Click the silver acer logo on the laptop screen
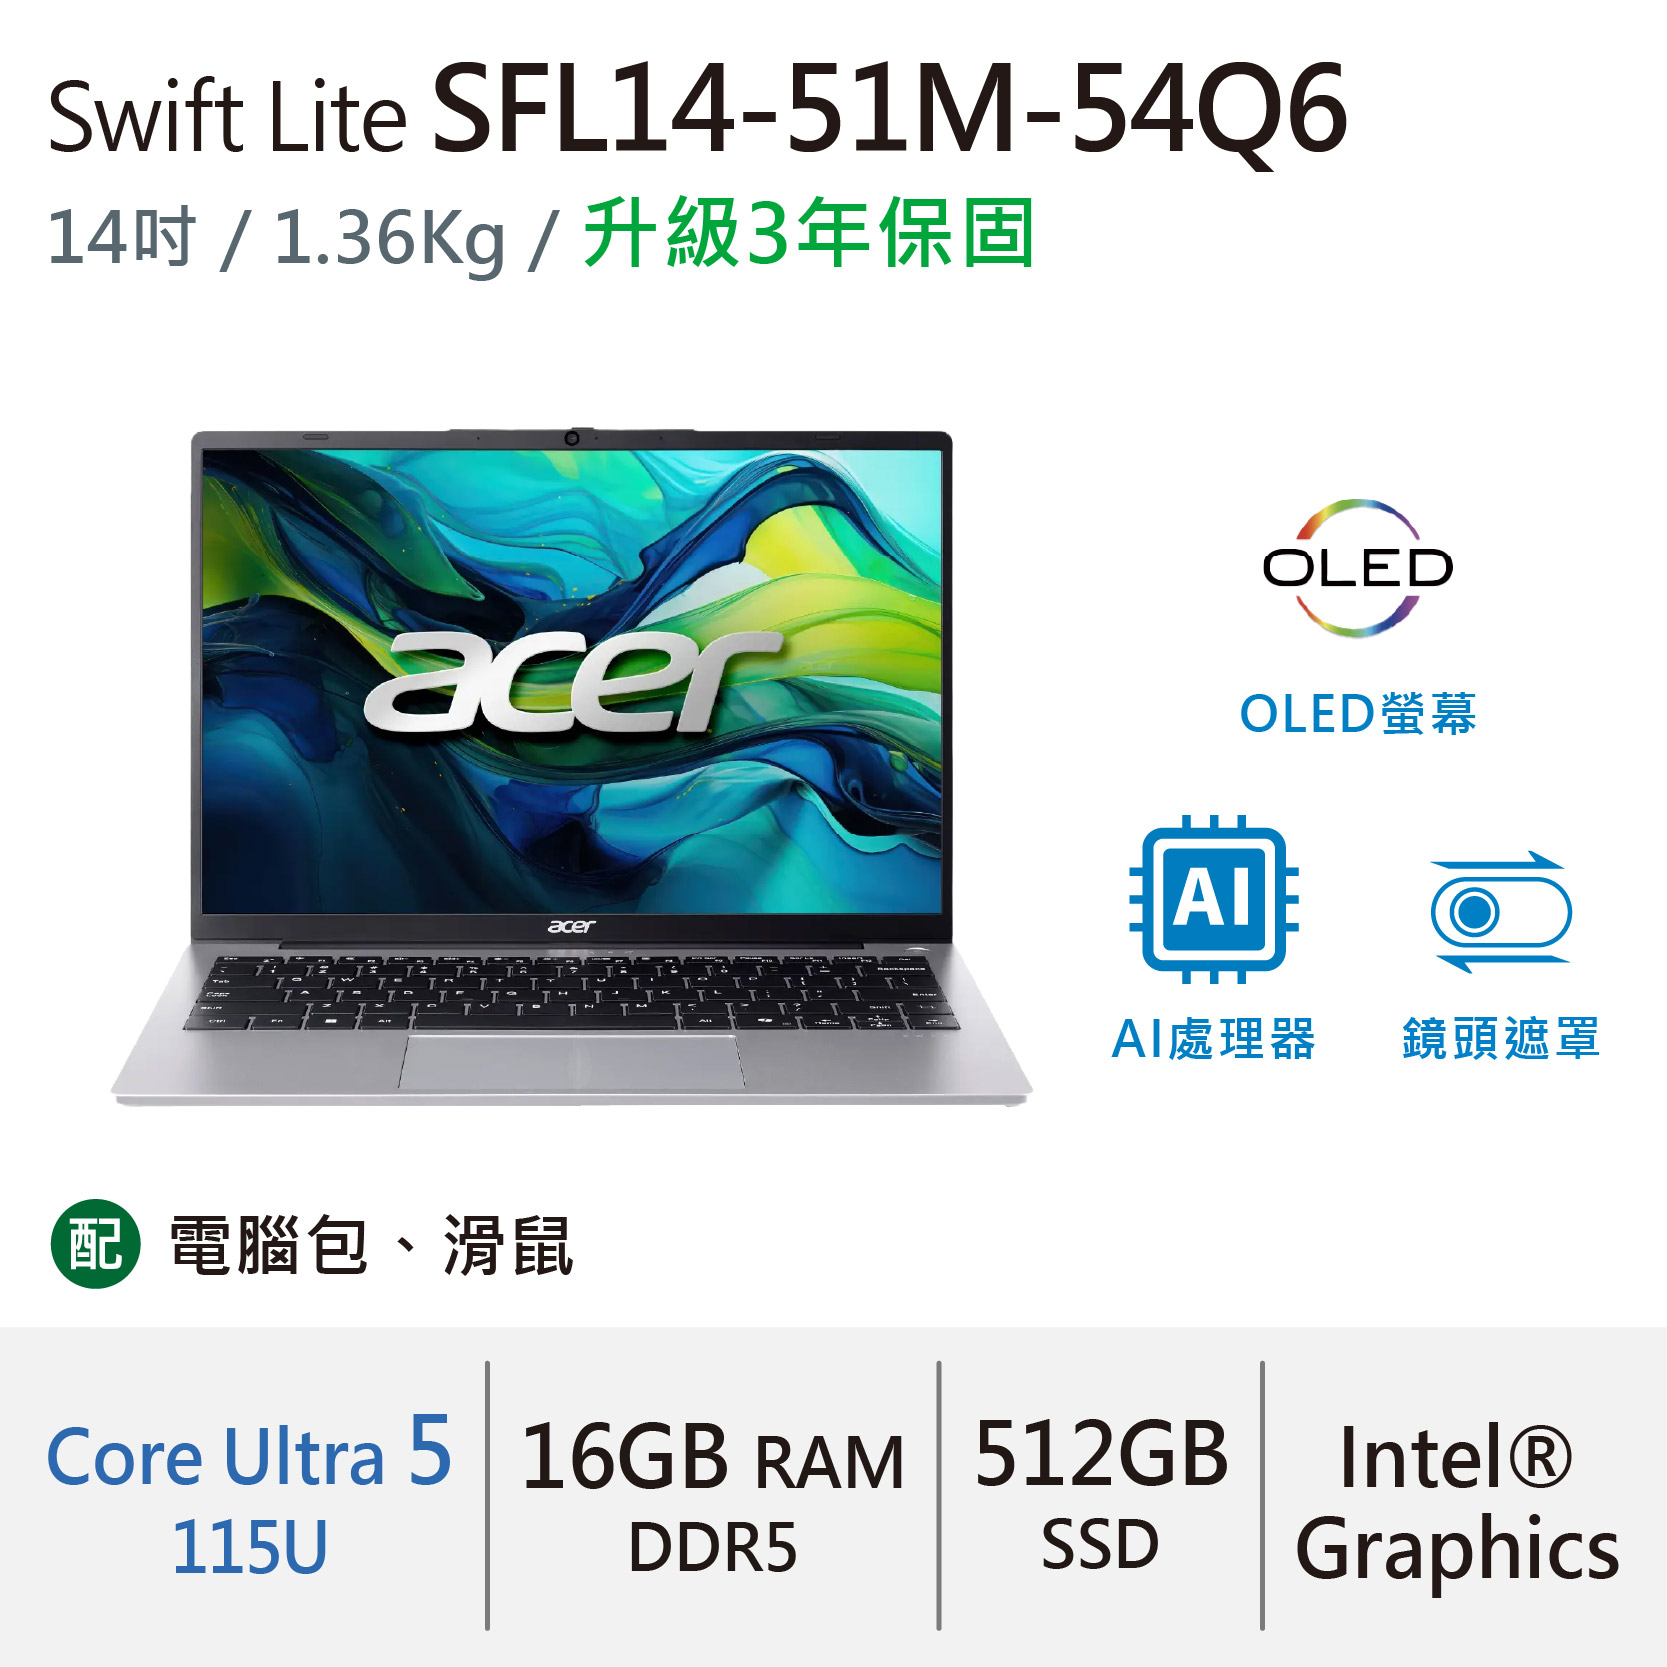Image resolution: width=1667 pixels, height=1667 pixels. tap(573, 680)
